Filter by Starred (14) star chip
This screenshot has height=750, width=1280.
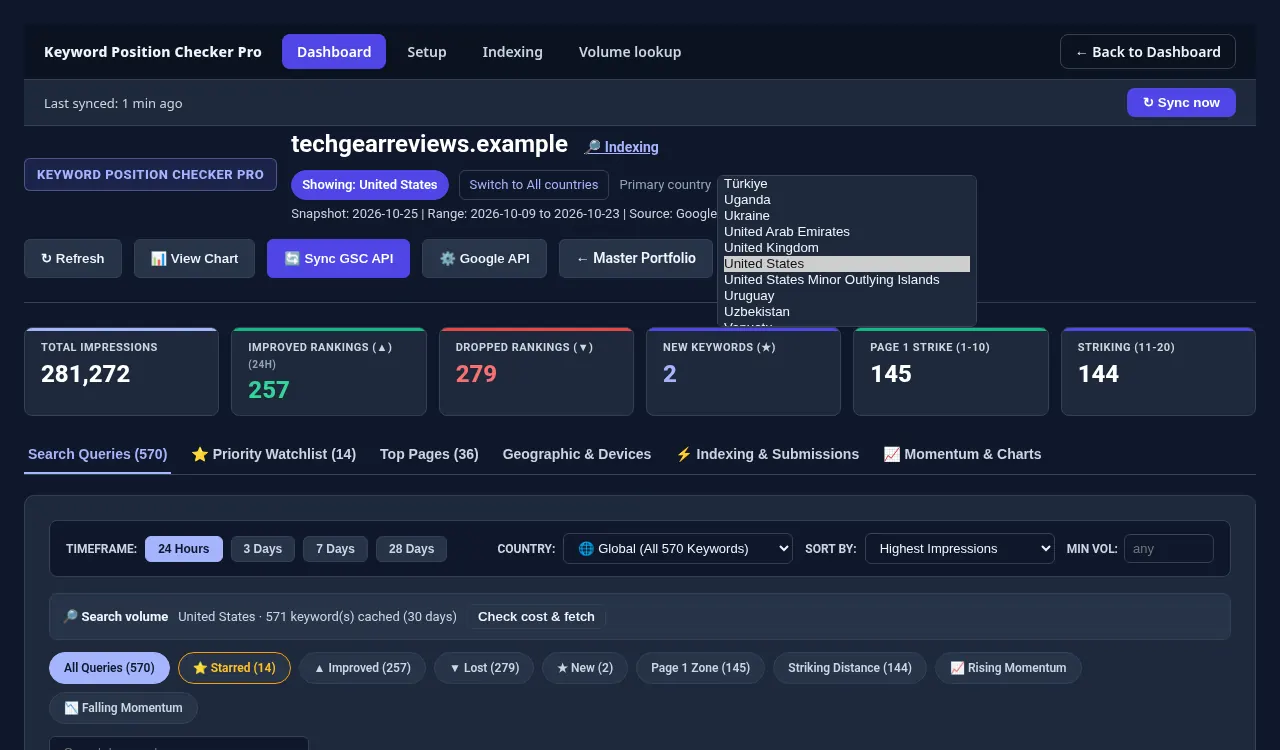point(234,668)
